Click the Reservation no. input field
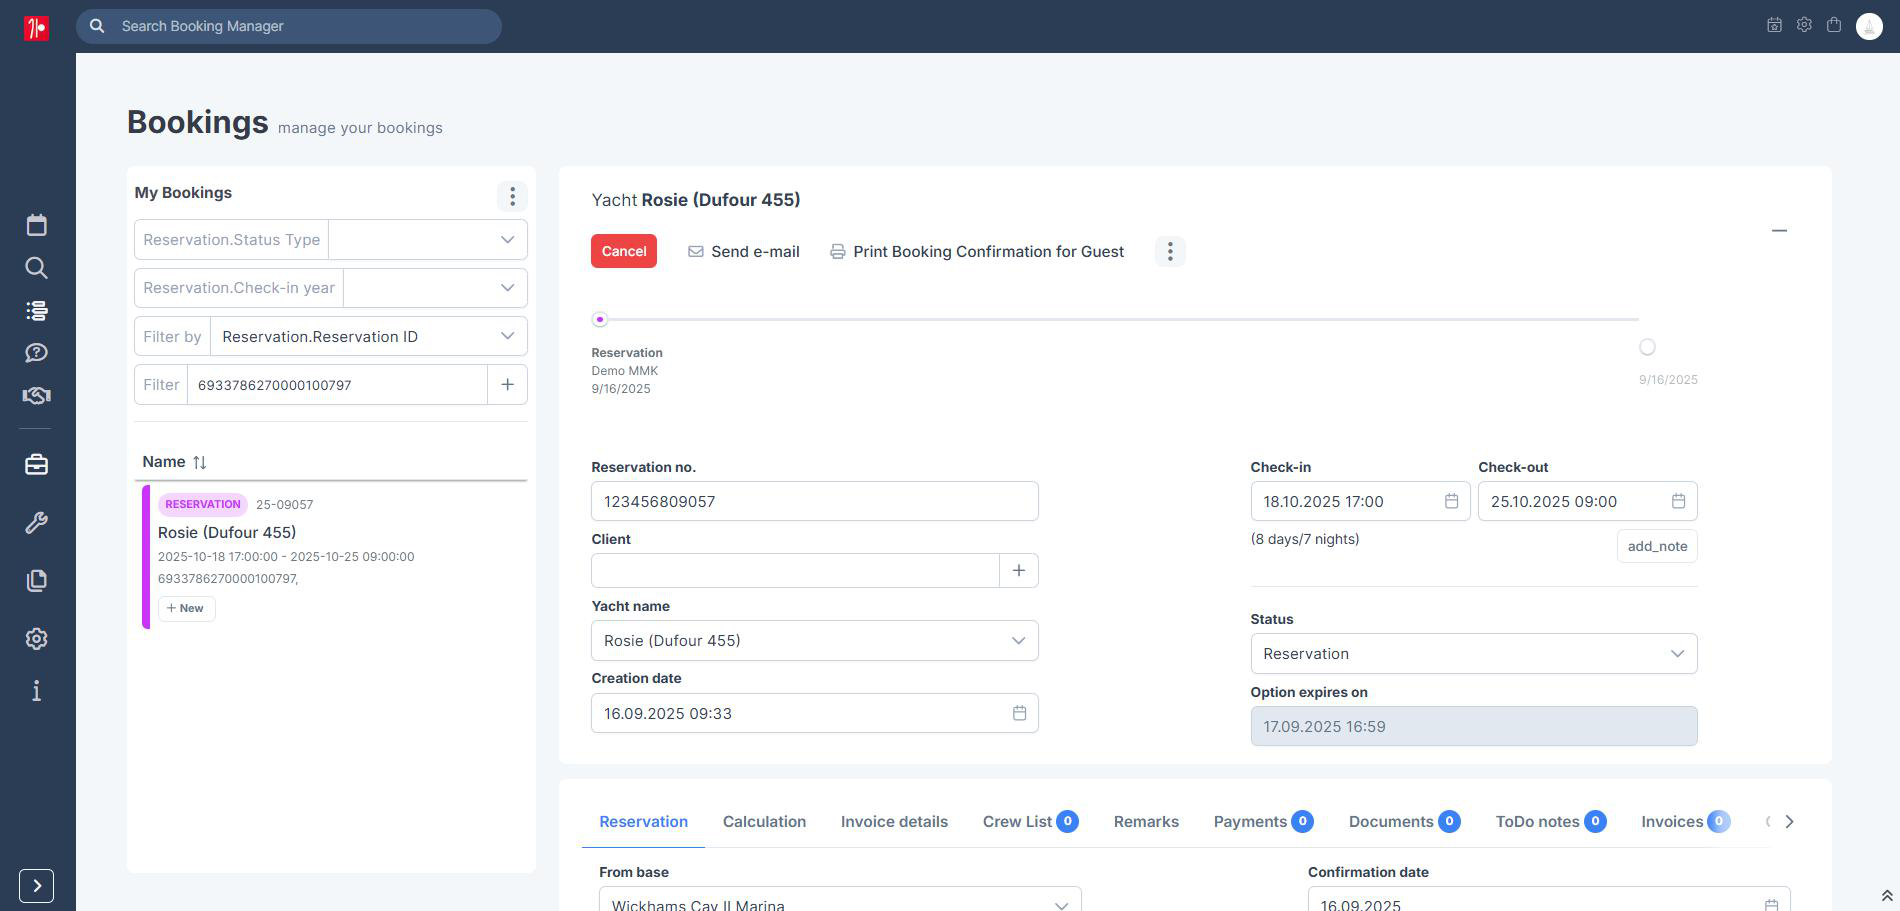 (x=815, y=501)
